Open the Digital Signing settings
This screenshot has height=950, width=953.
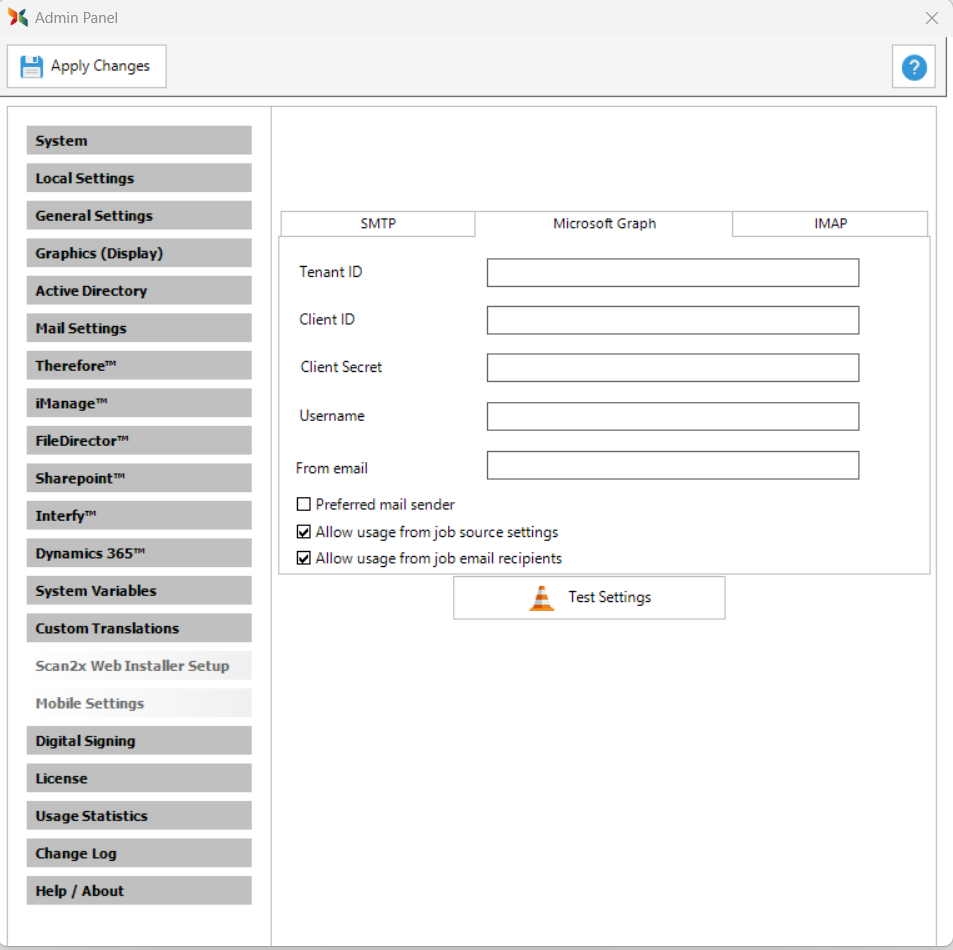click(x=139, y=741)
